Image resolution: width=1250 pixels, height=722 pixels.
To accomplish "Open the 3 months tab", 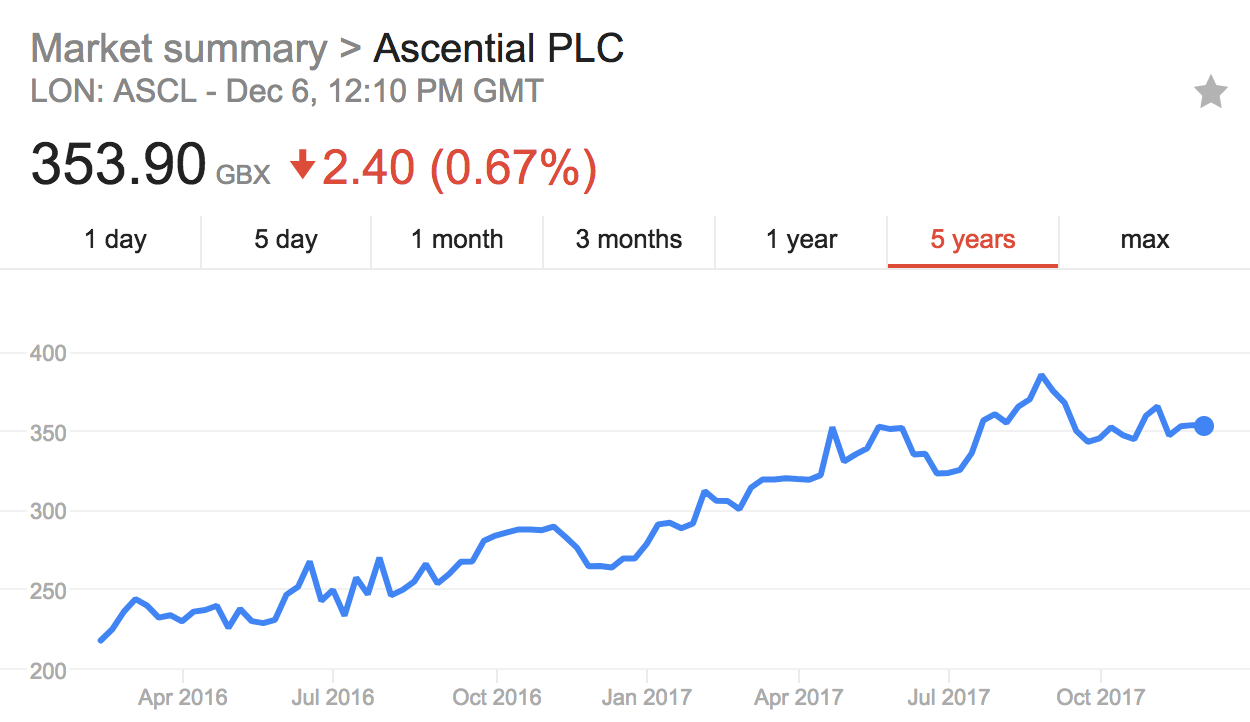I will coord(629,240).
